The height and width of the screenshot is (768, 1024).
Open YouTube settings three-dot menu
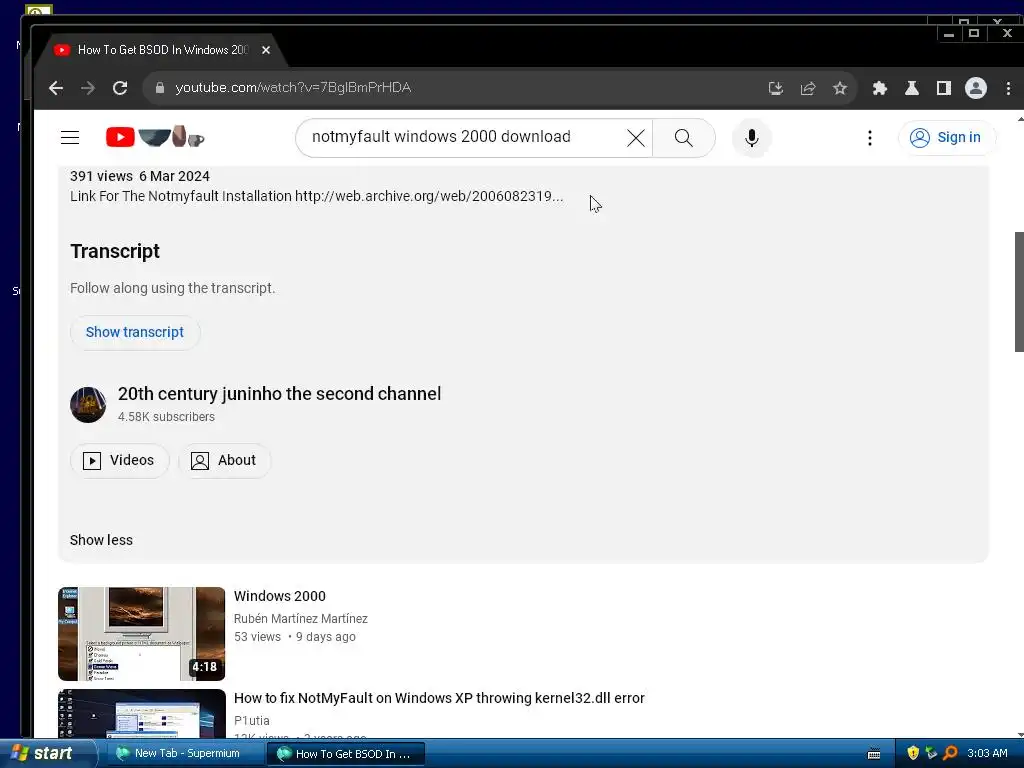869,138
